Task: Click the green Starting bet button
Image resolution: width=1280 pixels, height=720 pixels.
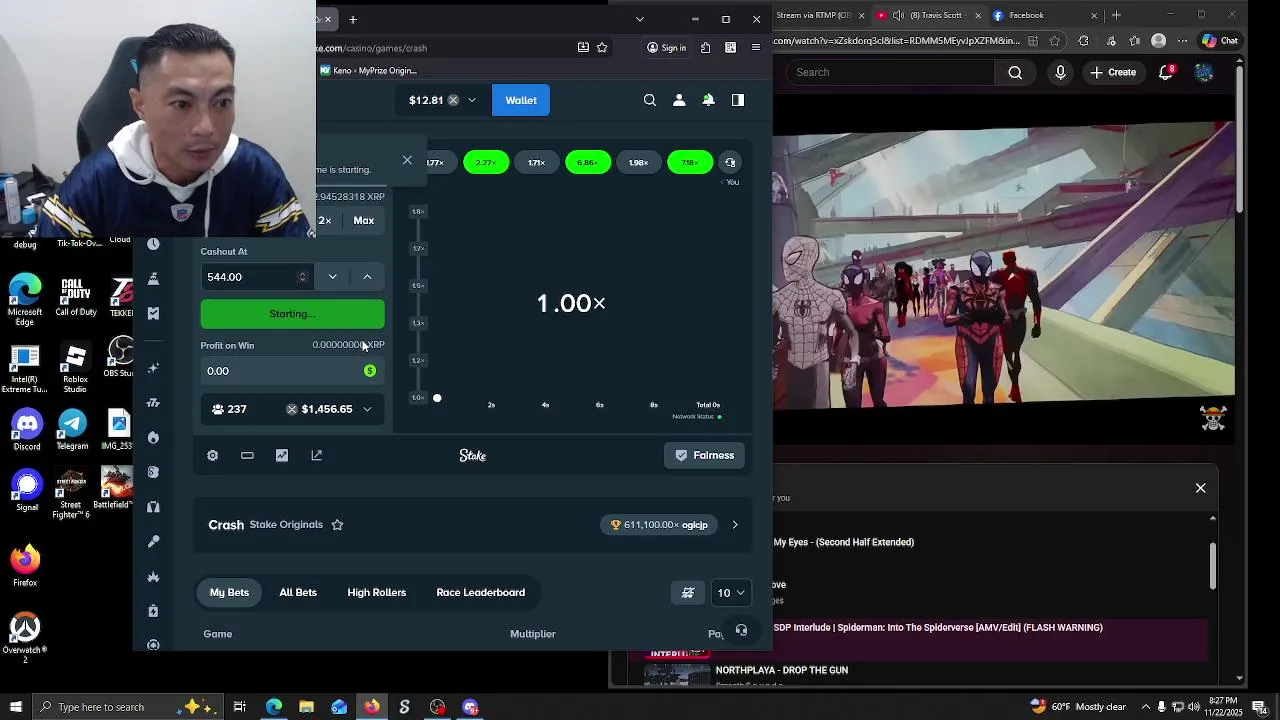Action: pos(292,314)
